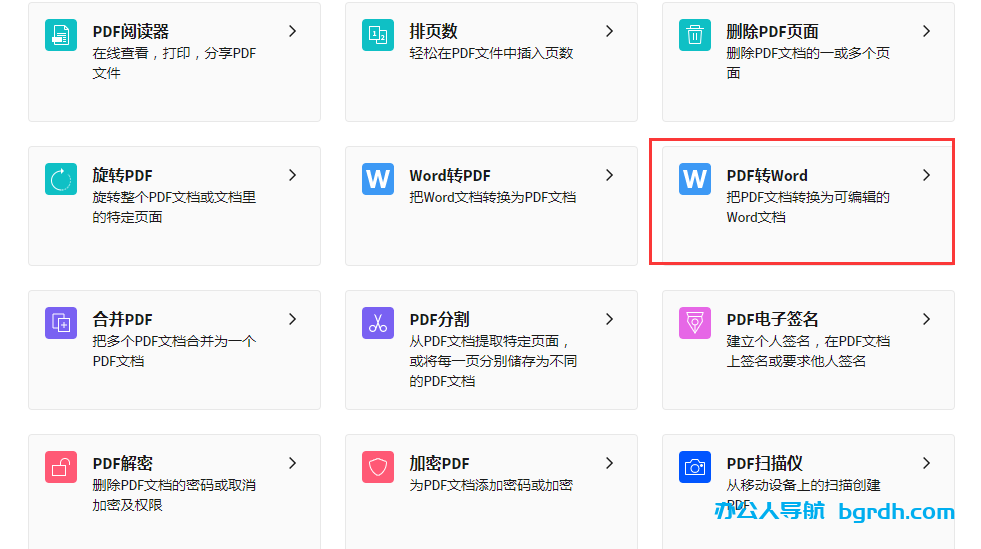Click the 加密PDF shield icon

[x=378, y=467]
